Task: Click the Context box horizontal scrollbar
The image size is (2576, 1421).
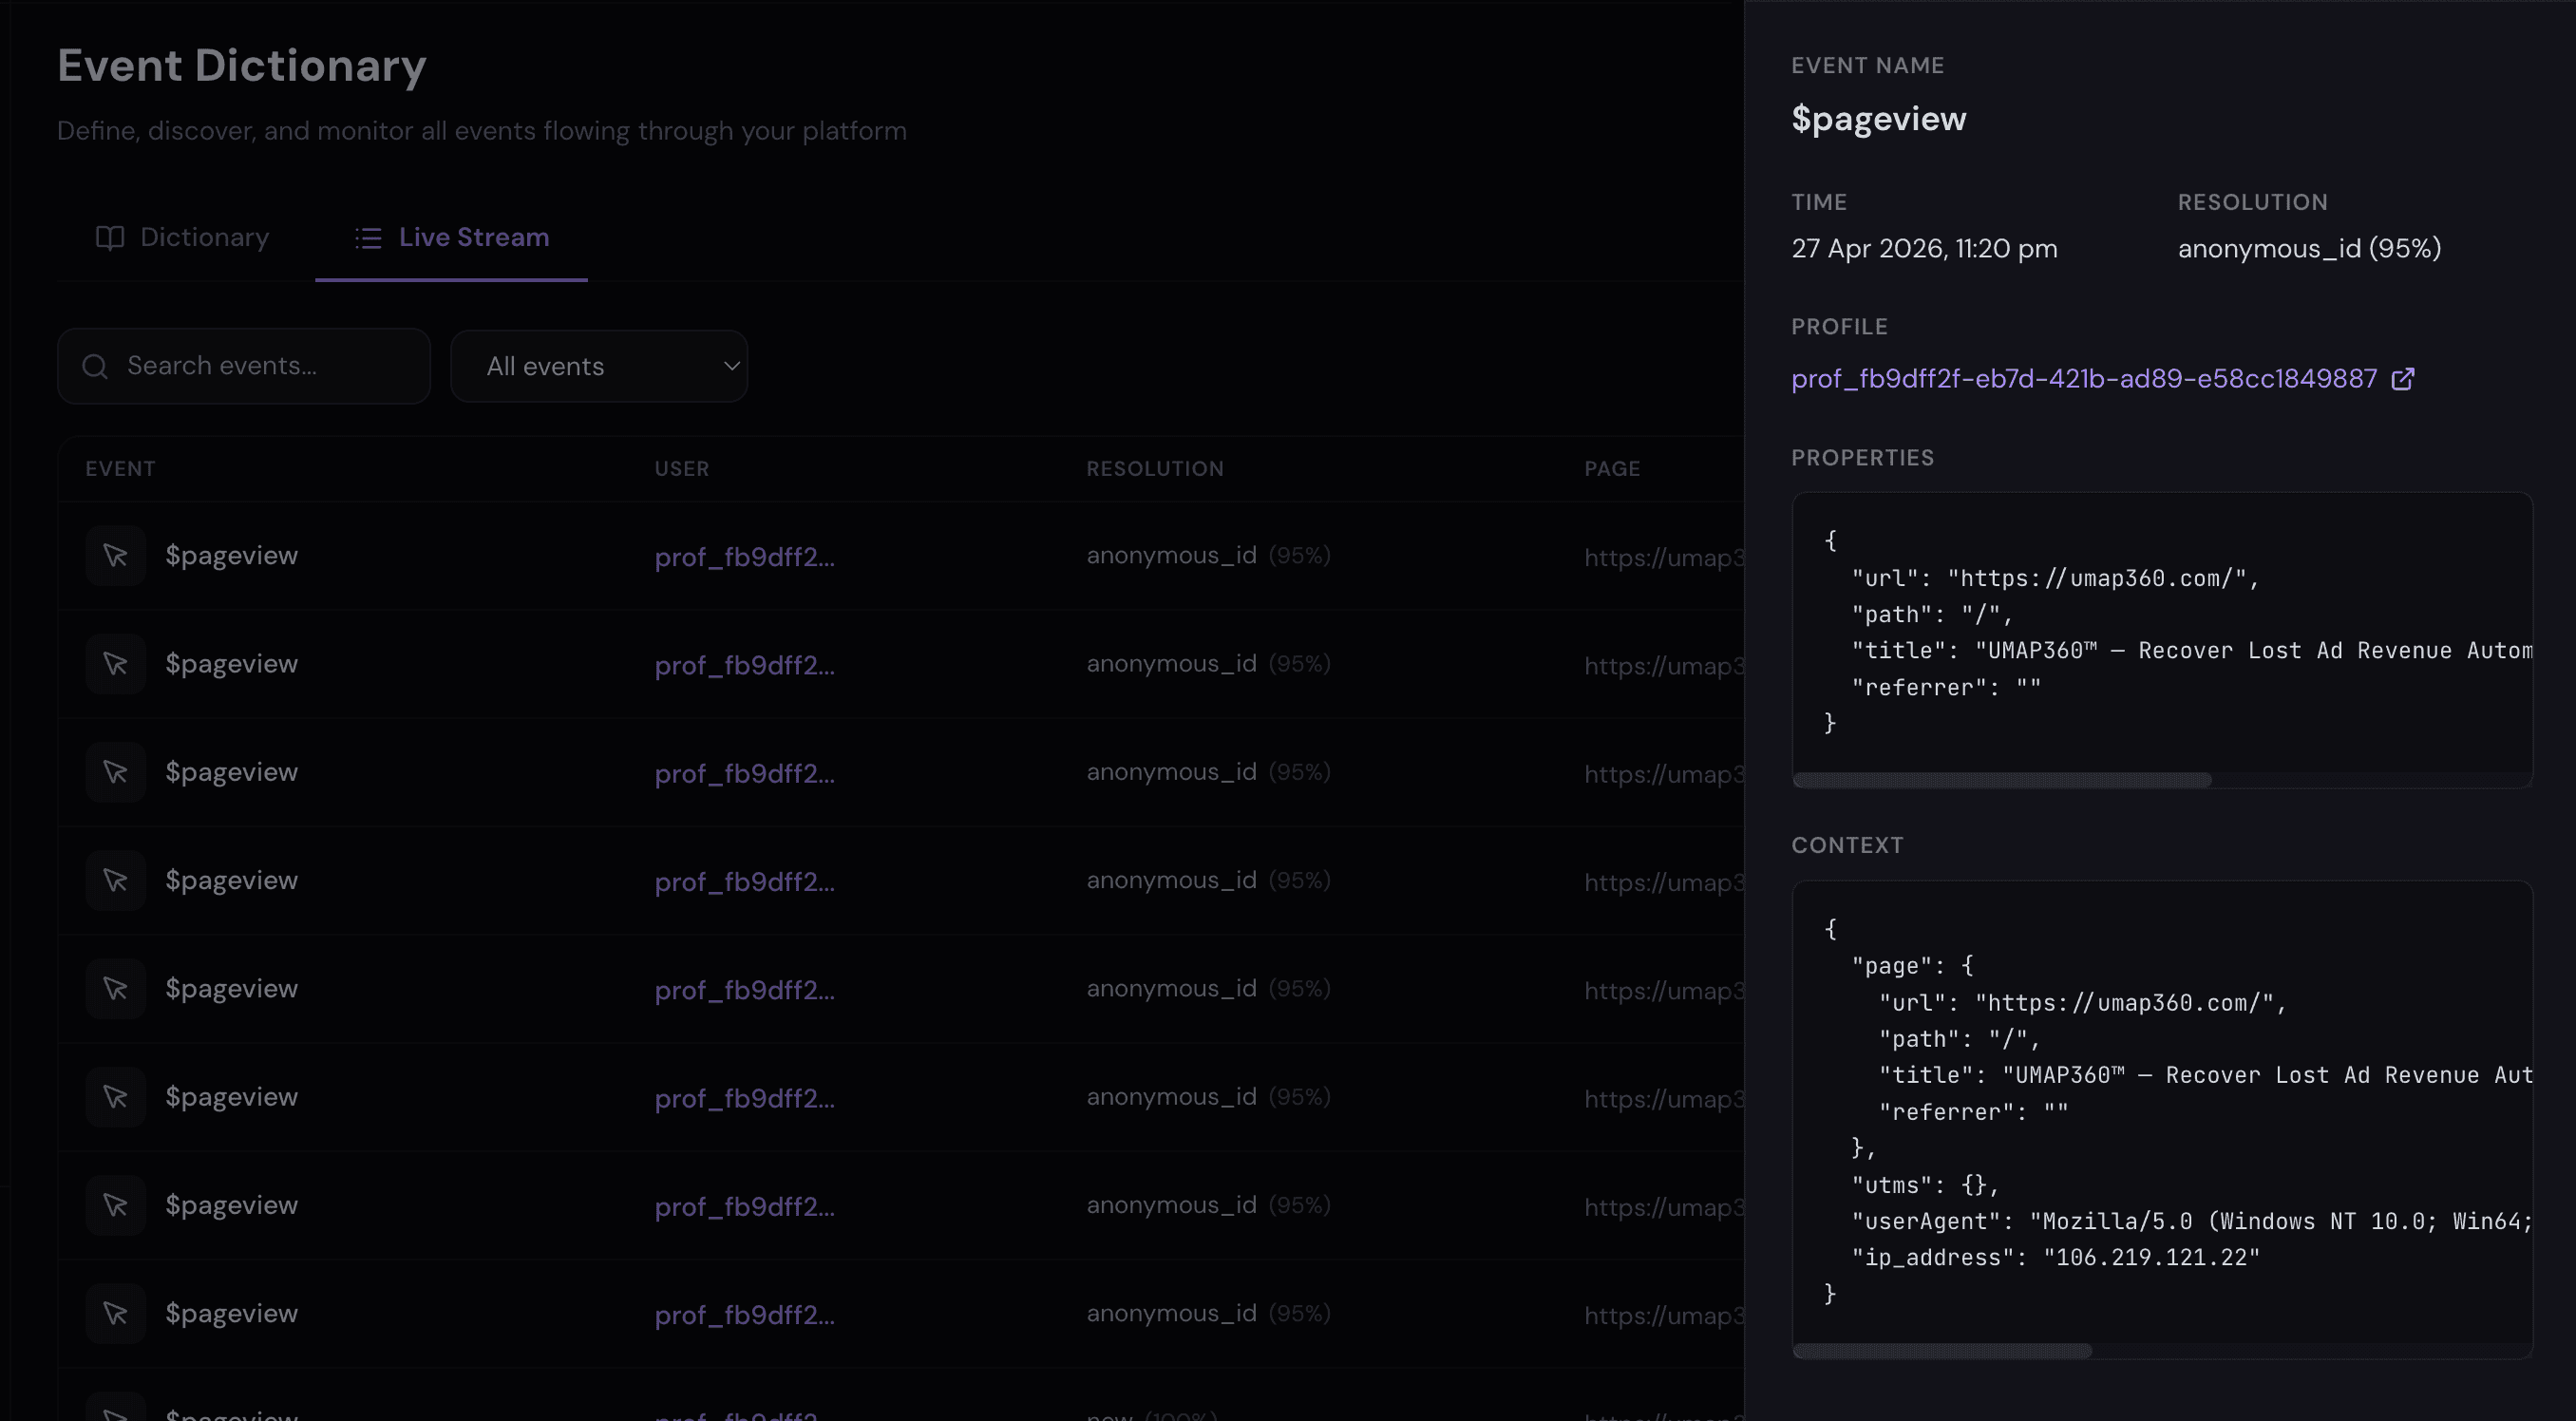Action: click(x=1942, y=1351)
